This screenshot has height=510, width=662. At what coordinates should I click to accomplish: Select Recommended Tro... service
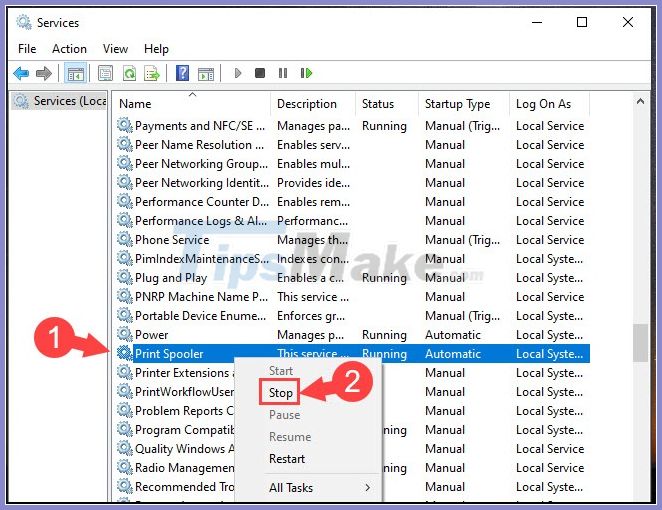click(x=184, y=487)
